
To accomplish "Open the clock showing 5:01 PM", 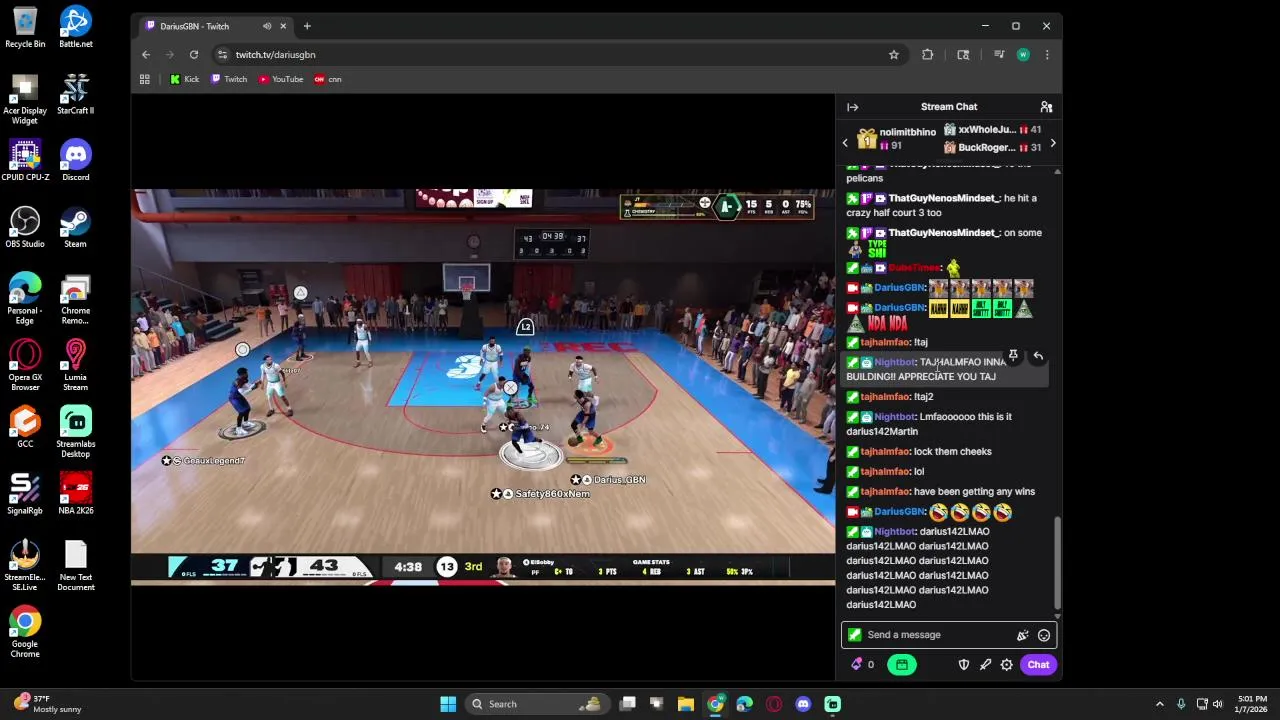I will click(1252, 704).
